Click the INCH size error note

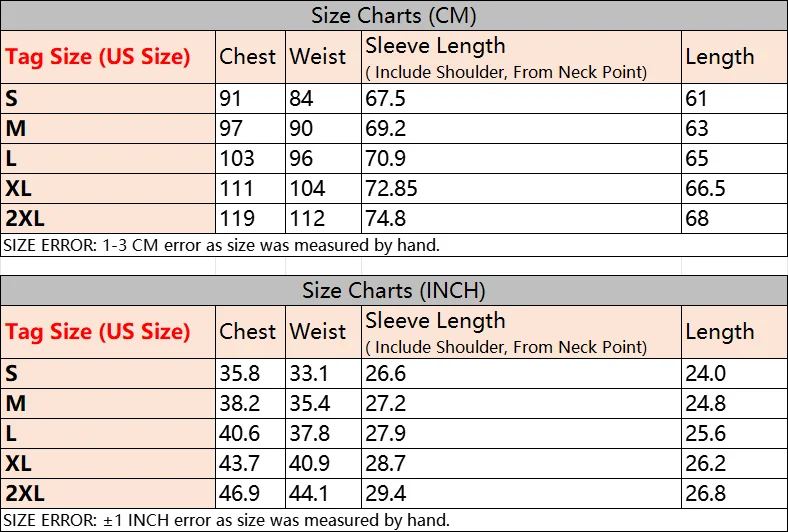point(227,520)
